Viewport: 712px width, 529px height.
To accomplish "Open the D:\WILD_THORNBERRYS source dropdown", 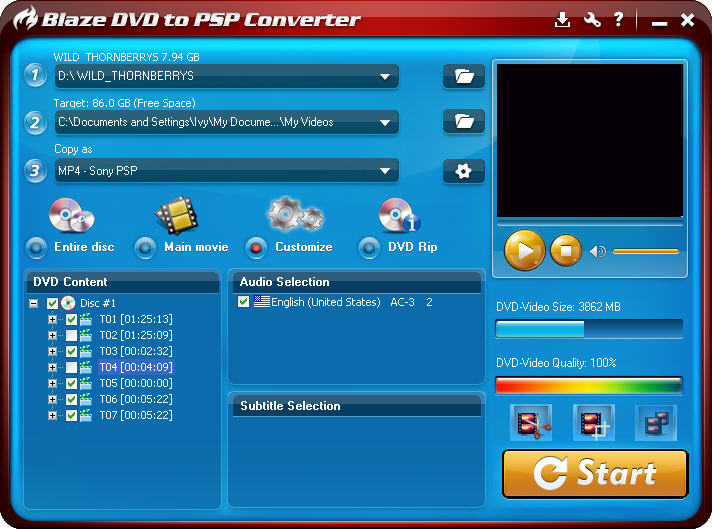I will (x=385, y=76).
